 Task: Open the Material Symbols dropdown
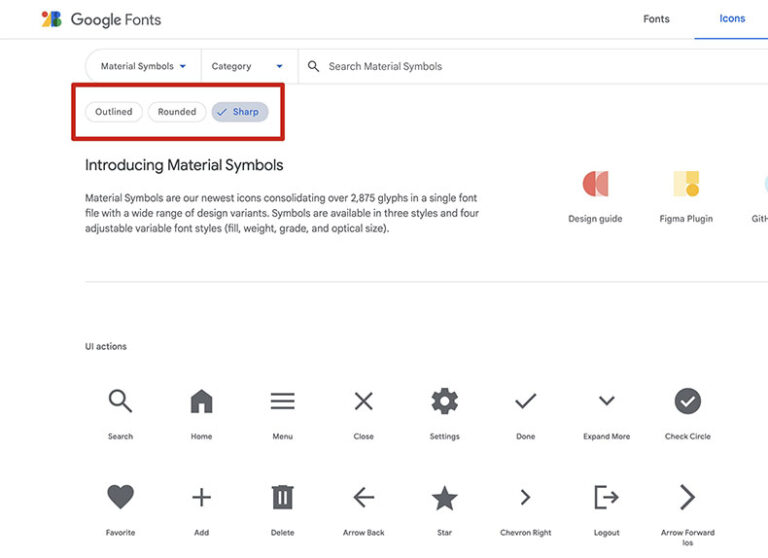click(x=143, y=67)
